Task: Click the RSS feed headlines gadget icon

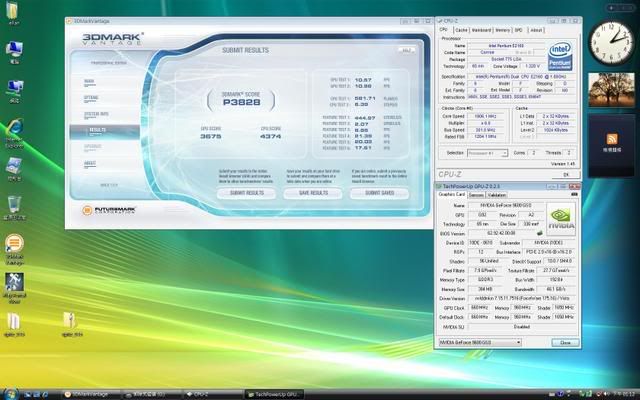Action: point(611,139)
